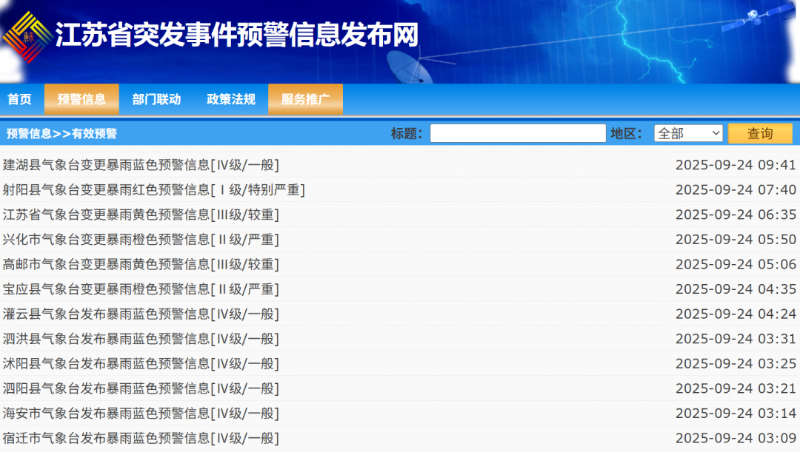Open 沭阳县 blue rainstorm warning link

[x=140, y=363]
